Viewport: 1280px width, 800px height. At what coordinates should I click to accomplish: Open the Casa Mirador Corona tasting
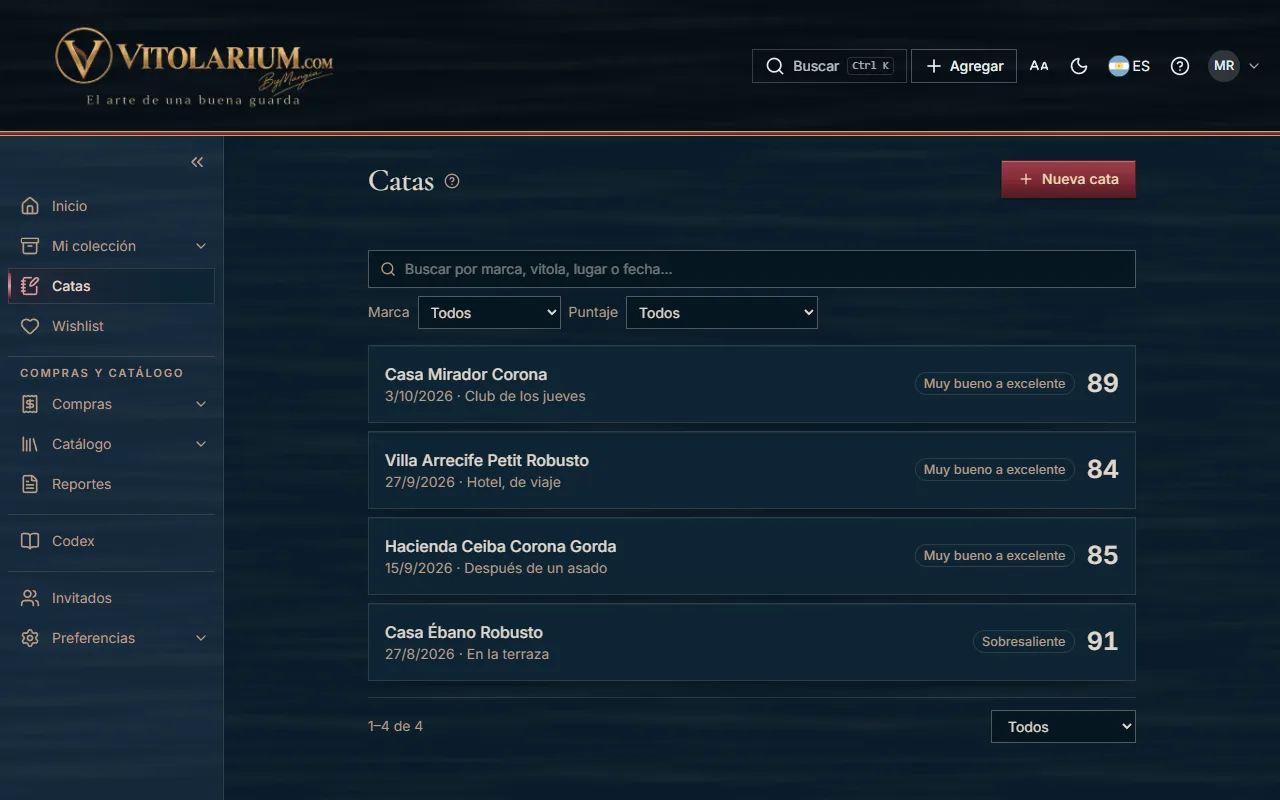click(x=752, y=384)
